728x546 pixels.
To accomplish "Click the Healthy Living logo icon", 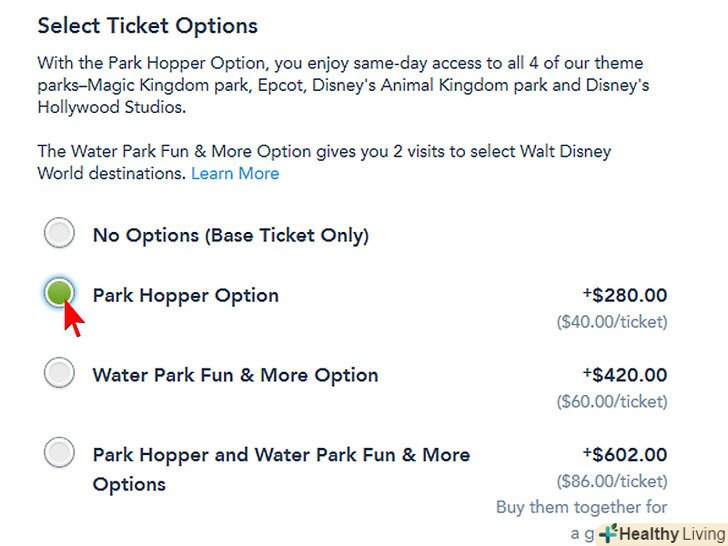I will point(609,534).
